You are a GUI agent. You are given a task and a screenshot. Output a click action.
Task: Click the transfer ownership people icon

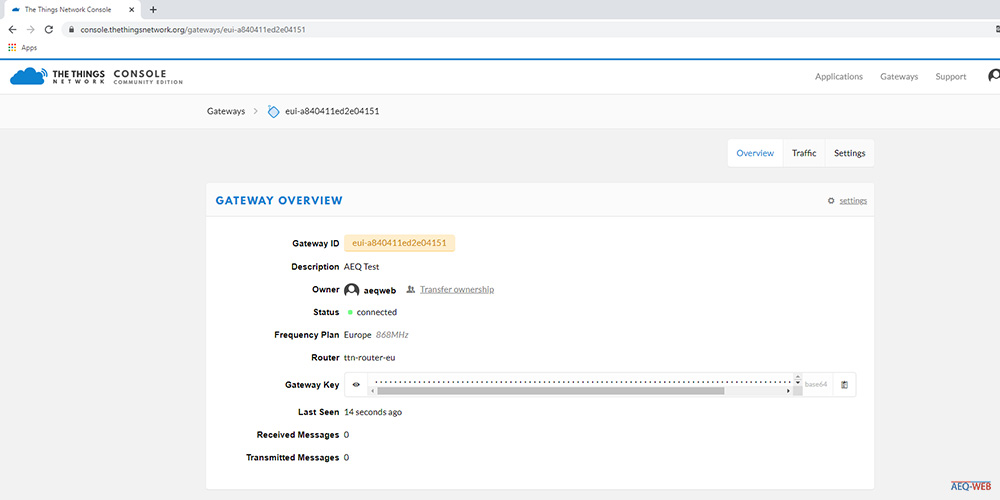411,290
